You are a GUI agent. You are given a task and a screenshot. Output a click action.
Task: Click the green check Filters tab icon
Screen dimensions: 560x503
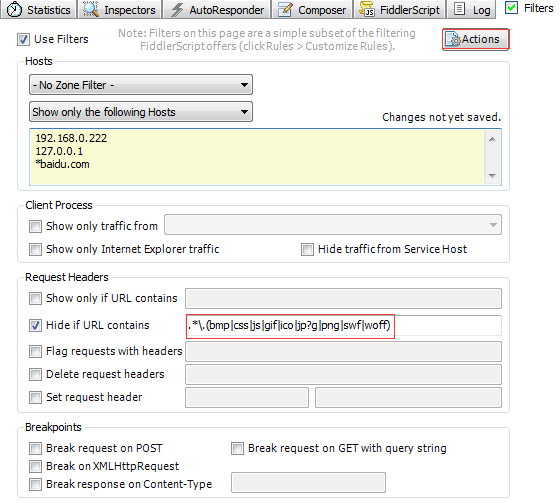point(511,8)
